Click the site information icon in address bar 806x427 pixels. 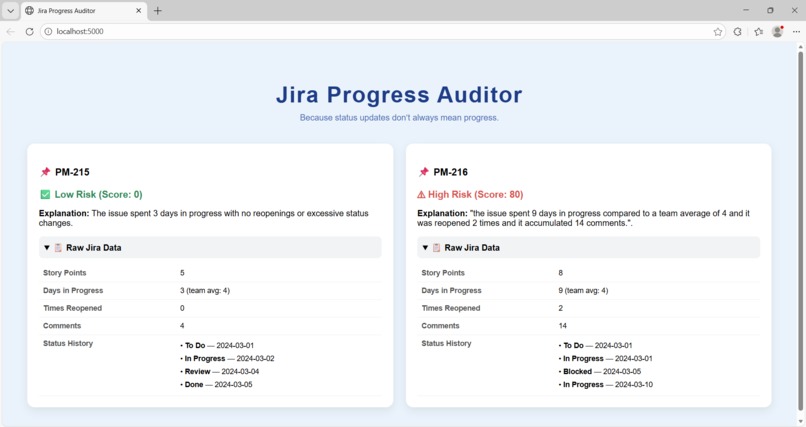pyautogui.click(x=48, y=31)
